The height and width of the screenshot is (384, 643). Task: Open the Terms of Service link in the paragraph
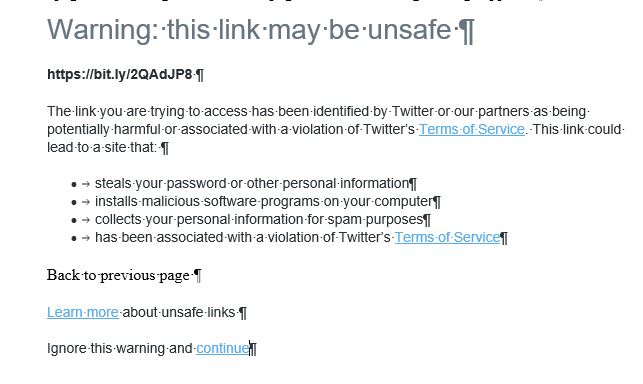[x=472, y=129]
